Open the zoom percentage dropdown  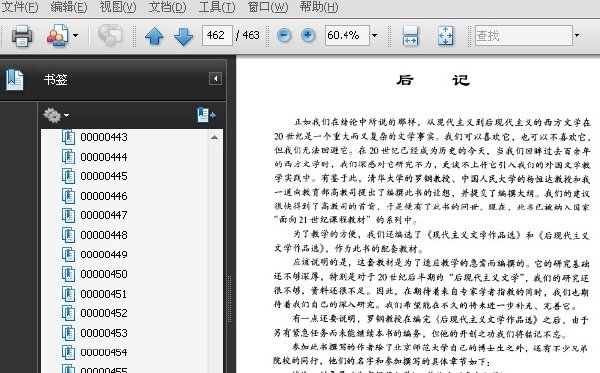coord(375,36)
